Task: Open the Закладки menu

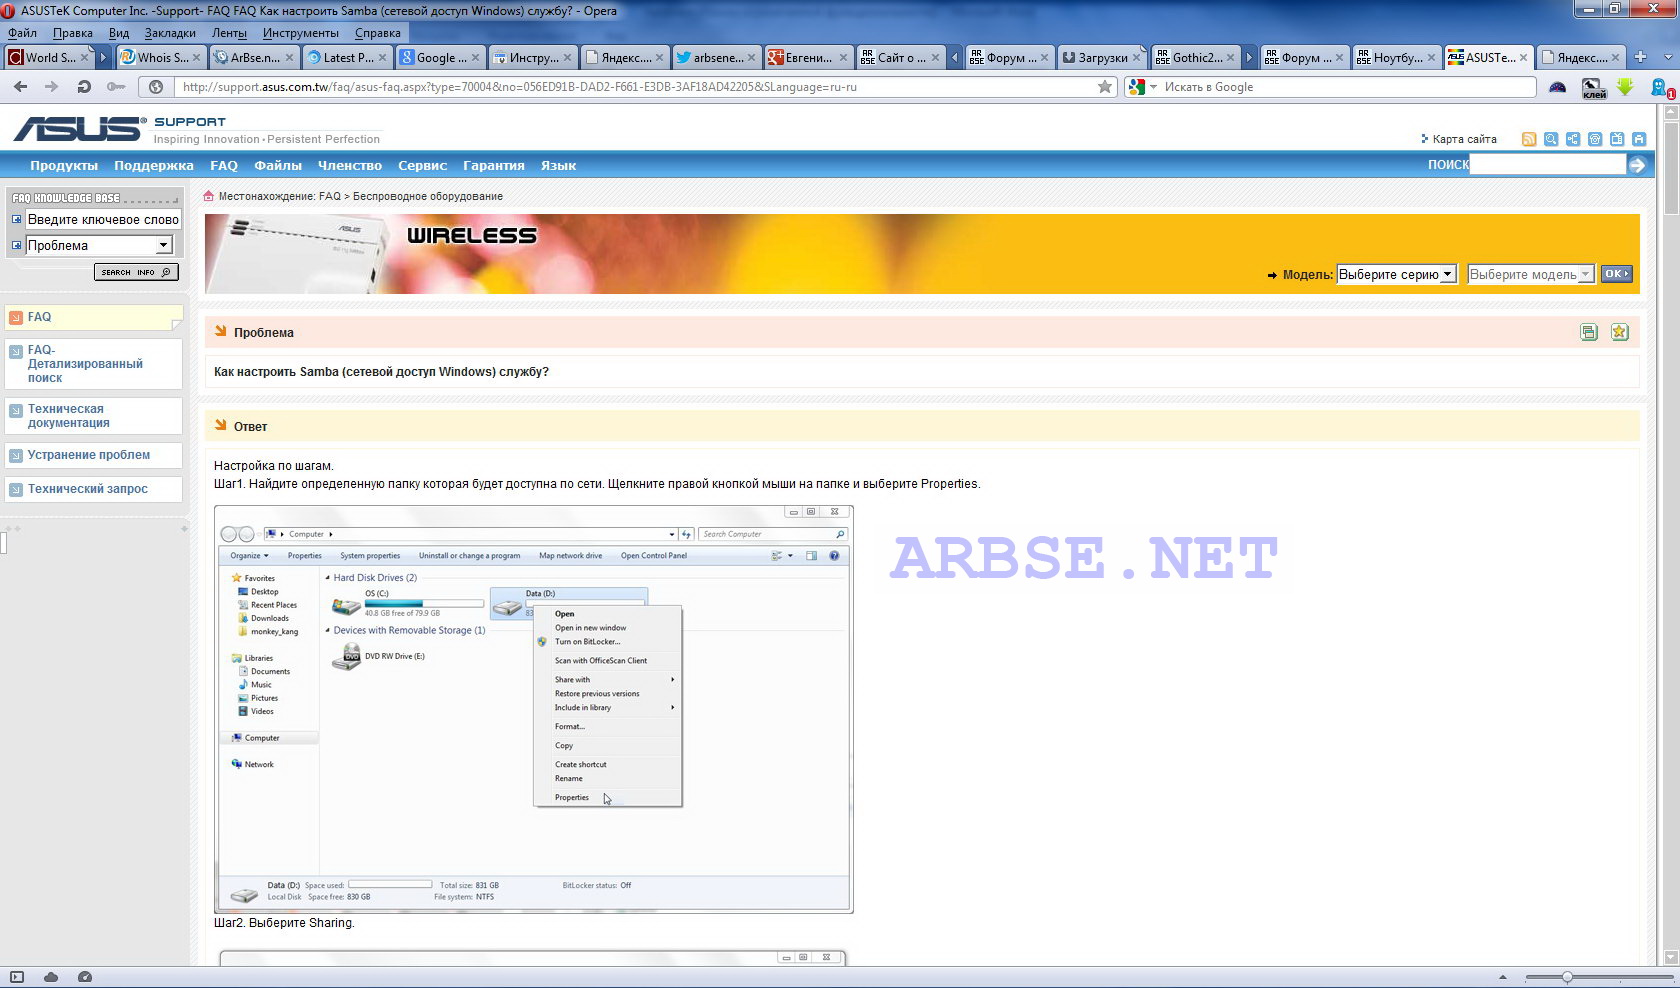Action: [x=170, y=33]
